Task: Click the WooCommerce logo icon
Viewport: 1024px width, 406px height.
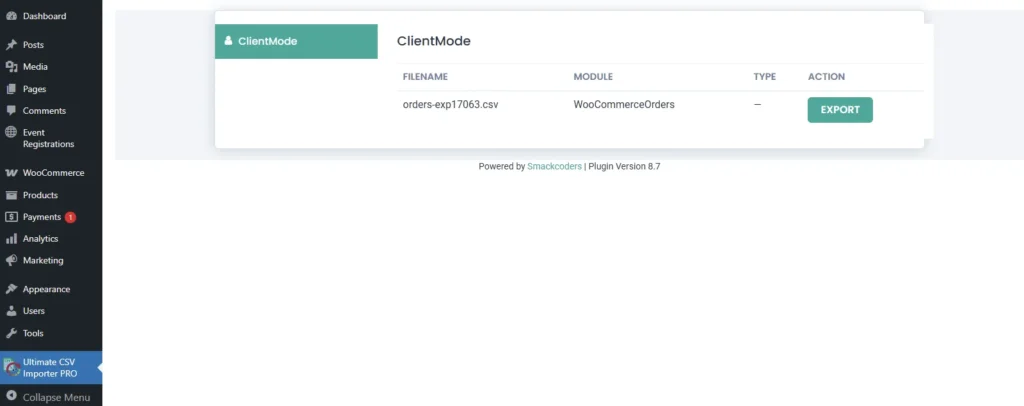Action: pyautogui.click(x=11, y=173)
